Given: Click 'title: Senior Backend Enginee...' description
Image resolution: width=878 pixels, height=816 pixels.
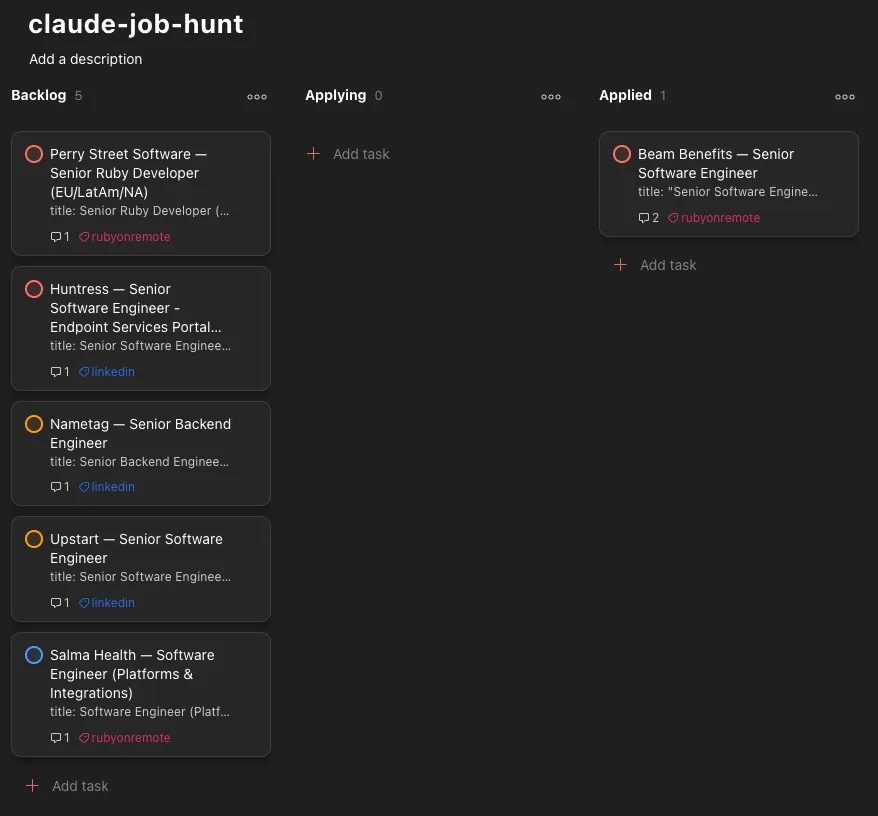Looking at the screenshot, I should click(x=139, y=462).
